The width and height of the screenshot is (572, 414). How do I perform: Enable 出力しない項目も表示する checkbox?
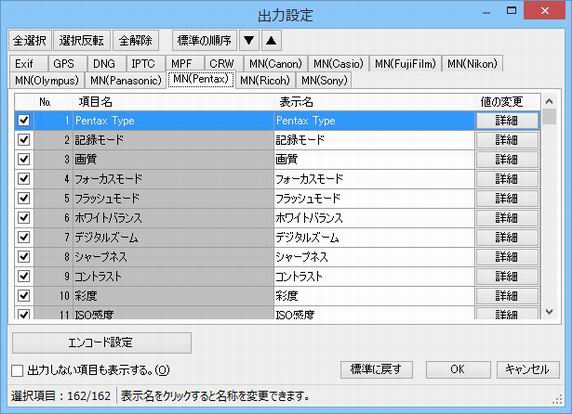[17, 371]
